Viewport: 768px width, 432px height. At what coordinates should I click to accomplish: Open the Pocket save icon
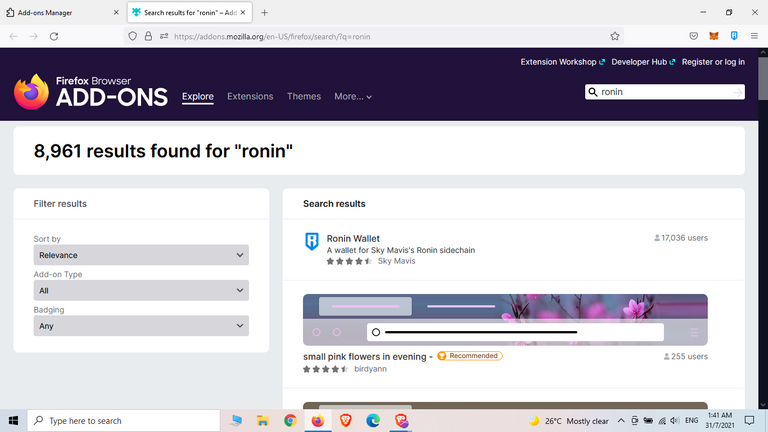coord(694,36)
